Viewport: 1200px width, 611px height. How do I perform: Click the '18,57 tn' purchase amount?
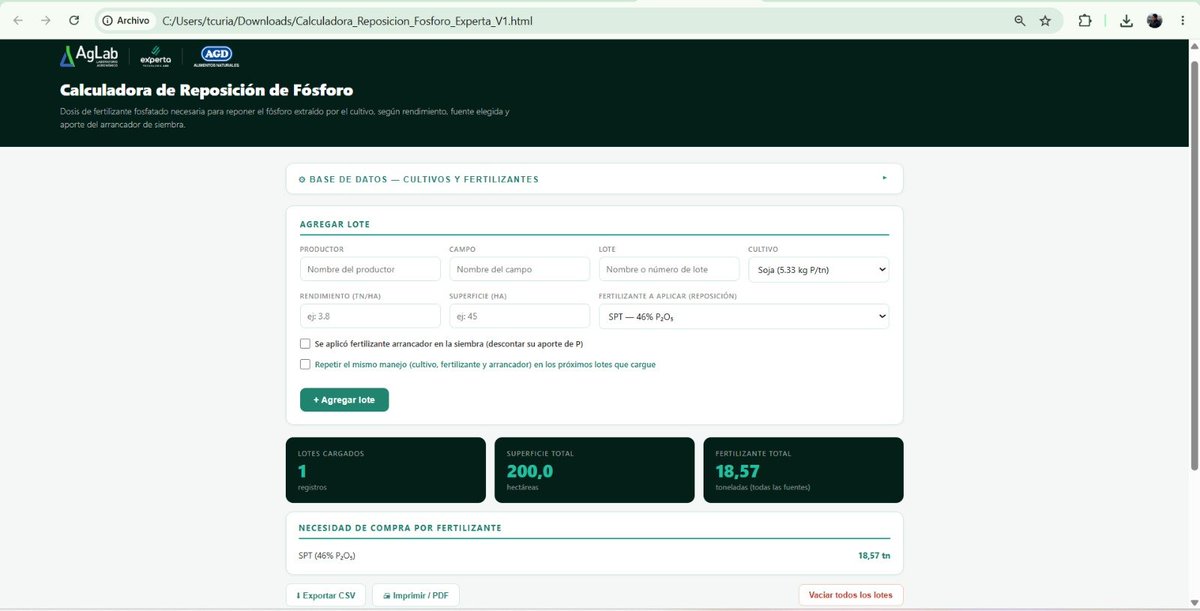click(x=874, y=555)
